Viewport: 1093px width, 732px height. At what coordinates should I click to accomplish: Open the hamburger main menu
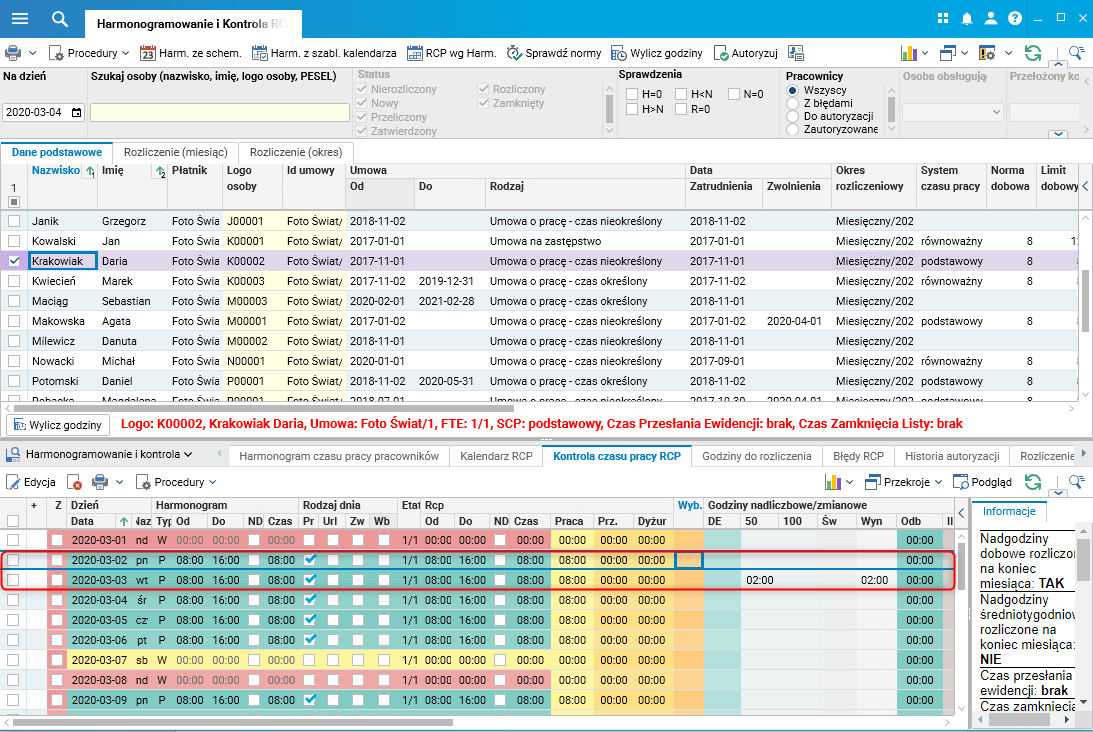point(19,19)
